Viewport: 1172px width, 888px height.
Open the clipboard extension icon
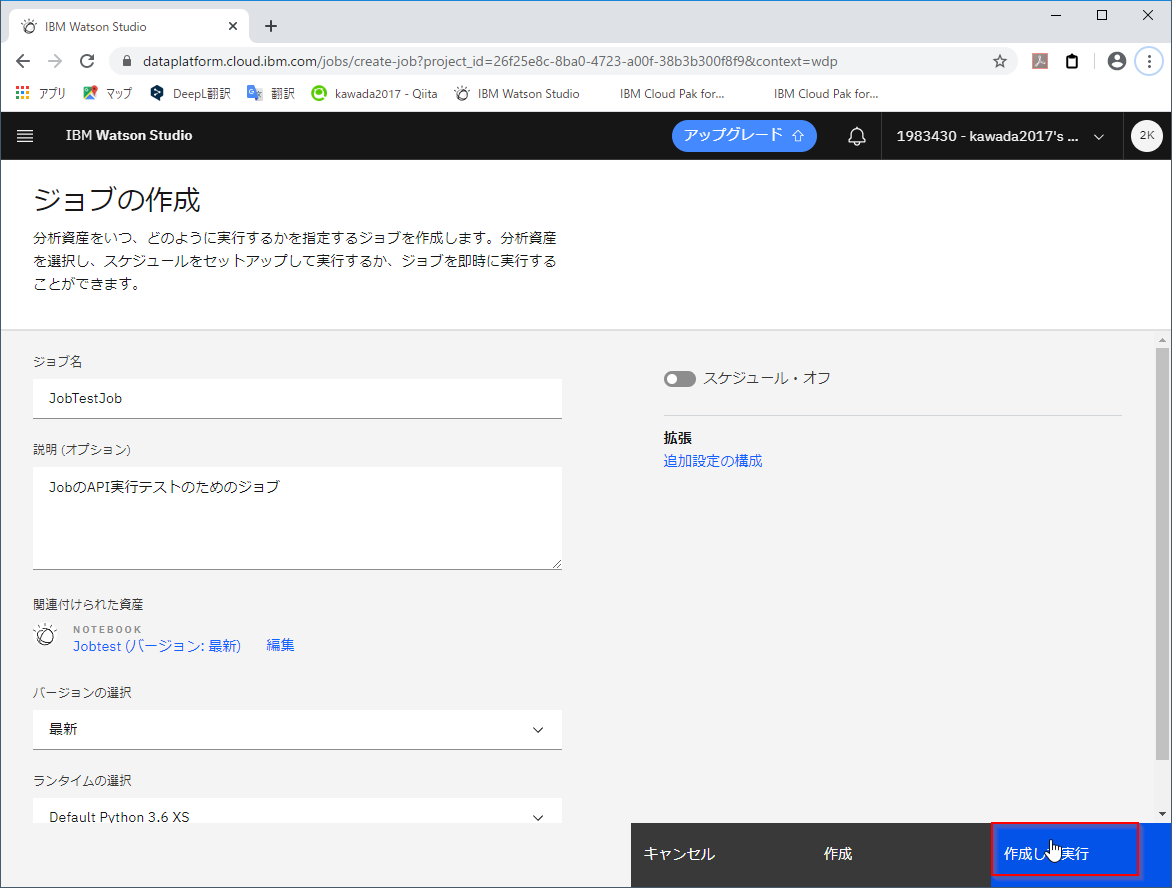pyautogui.click(x=1072, y=61)
